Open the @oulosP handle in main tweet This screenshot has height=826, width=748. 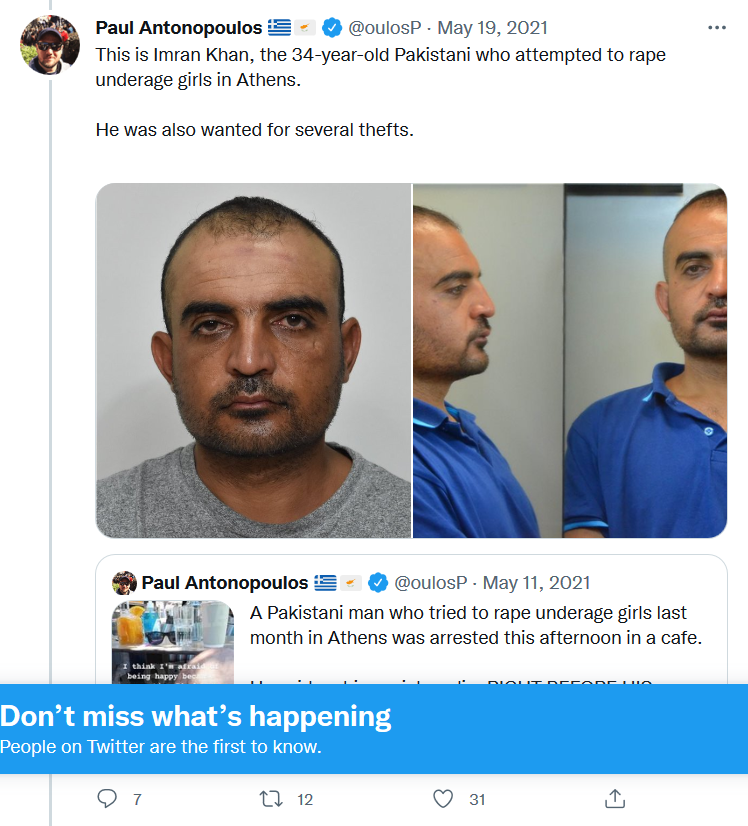[x=385, y=27]
